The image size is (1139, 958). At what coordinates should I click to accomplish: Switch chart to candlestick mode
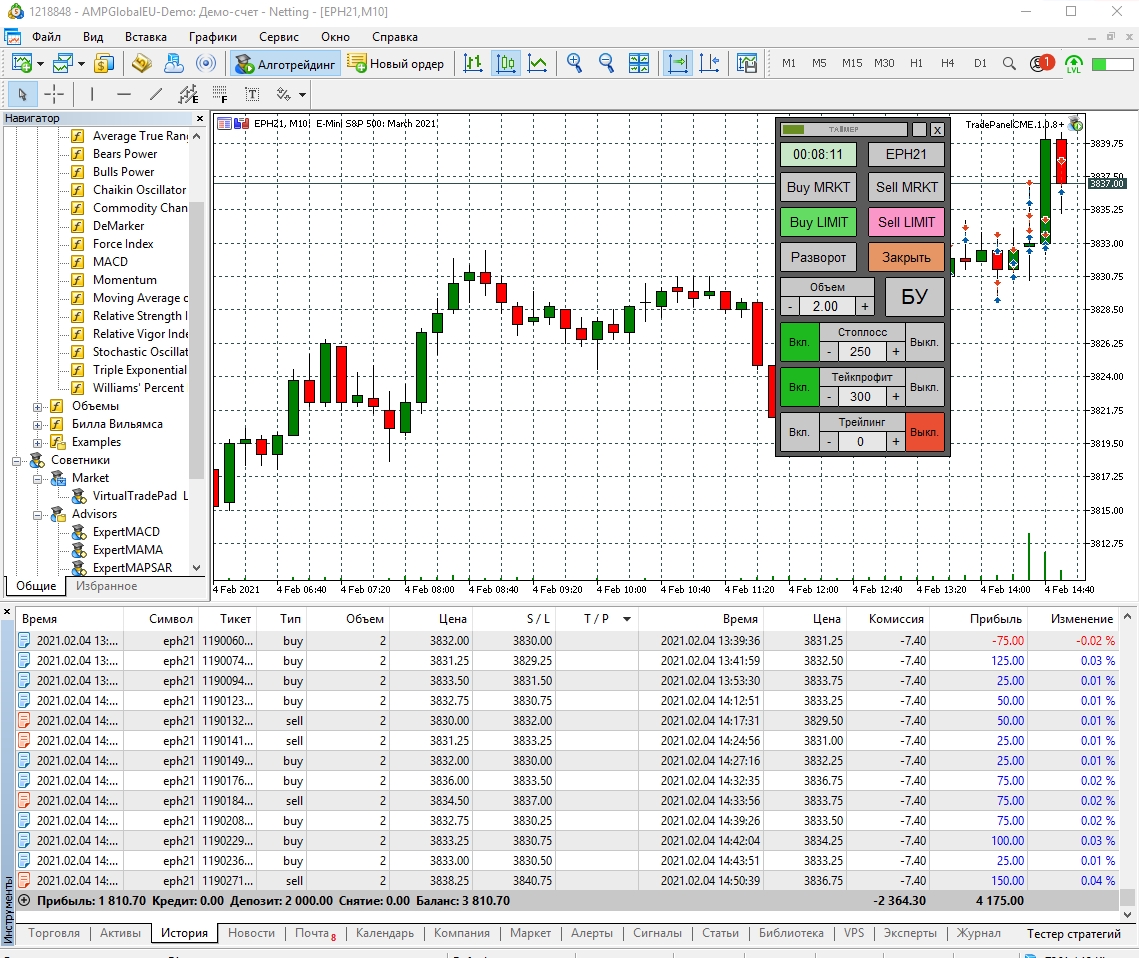[x=506, y=64]
